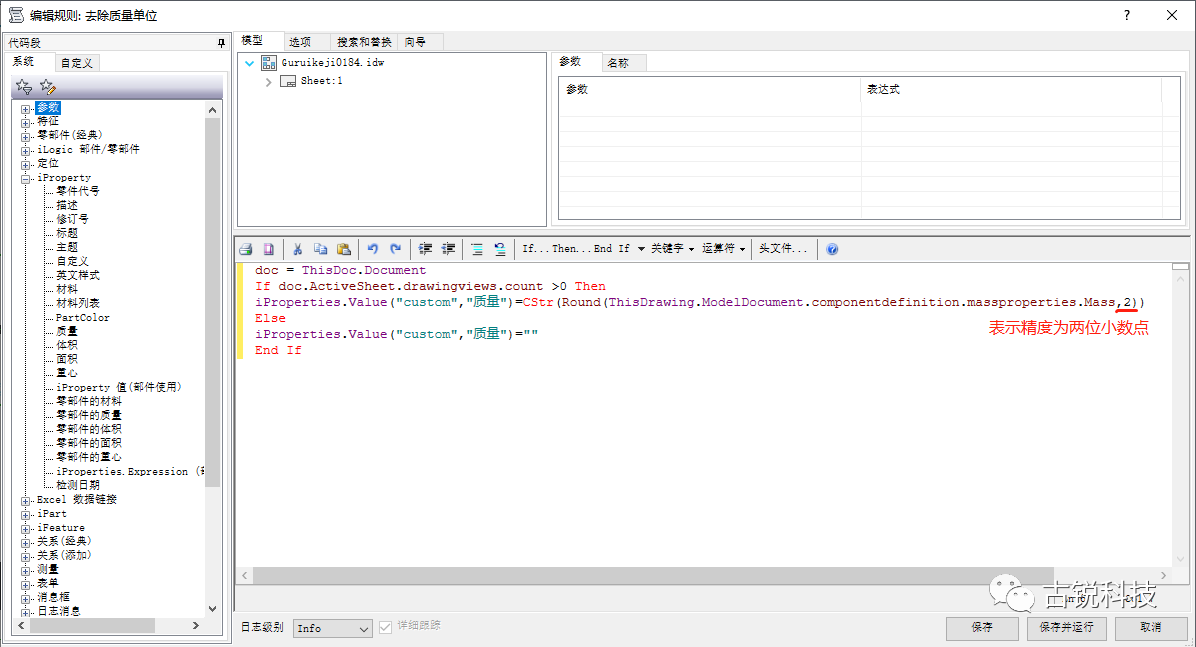
Task: Click snippet tree vertical scrollbar thumb
Action: click(x=213, y=301)
